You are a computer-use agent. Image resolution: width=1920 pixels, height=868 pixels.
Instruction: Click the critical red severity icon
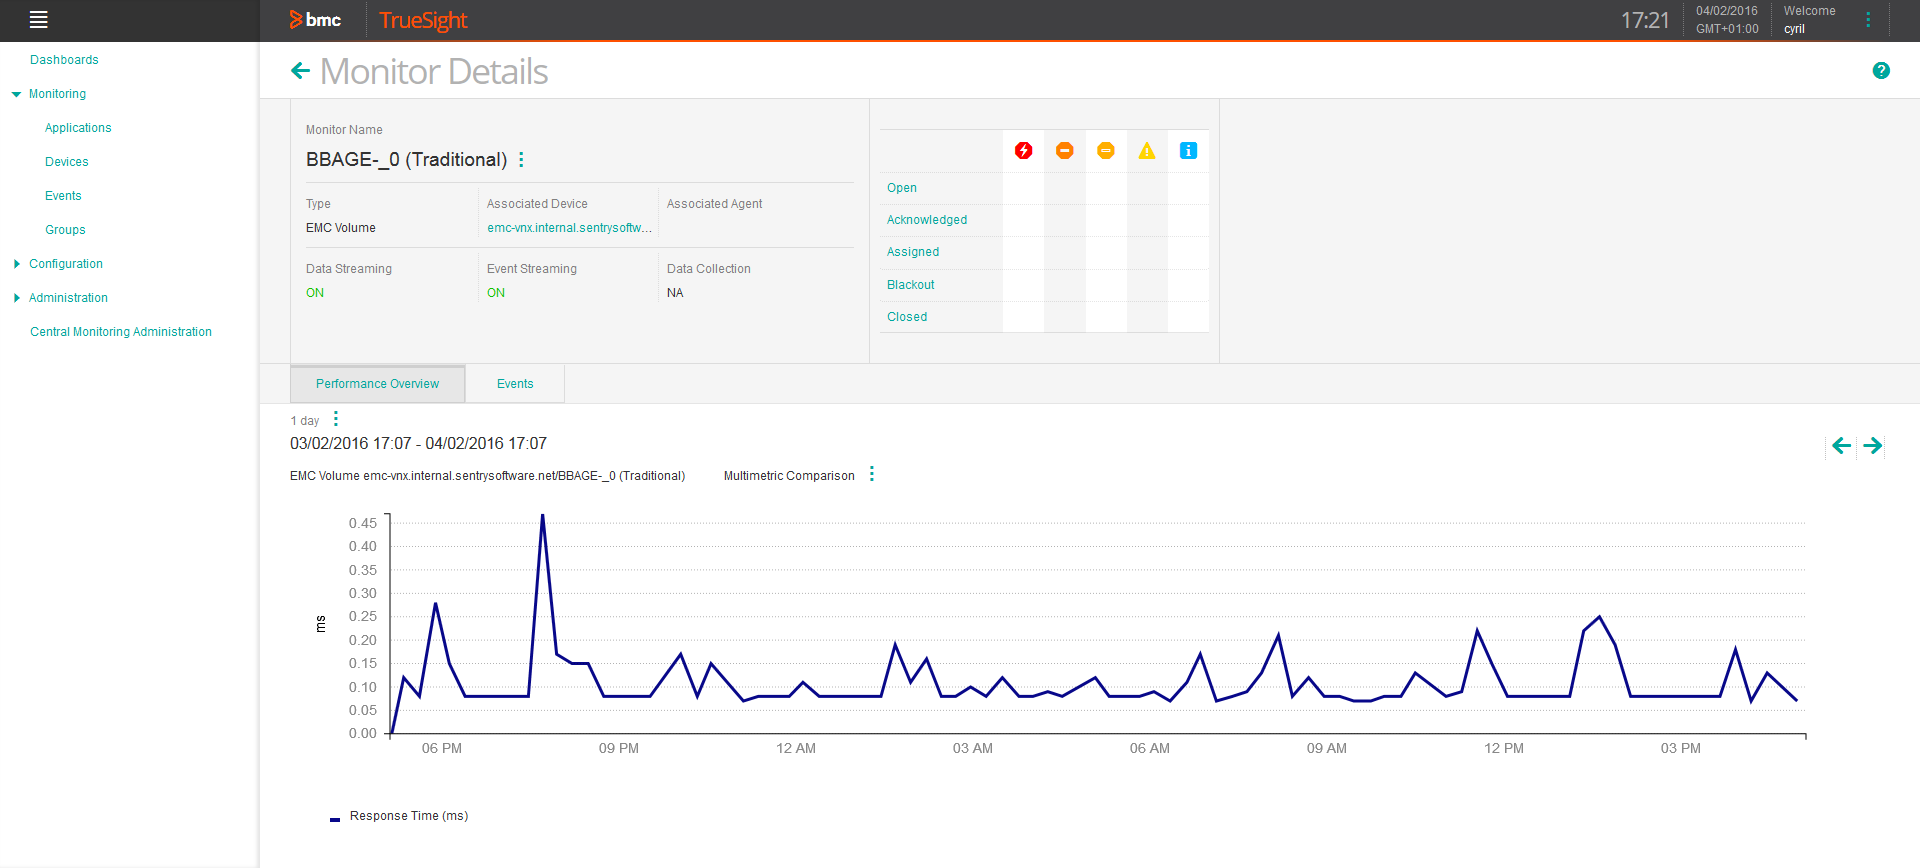1023,151
